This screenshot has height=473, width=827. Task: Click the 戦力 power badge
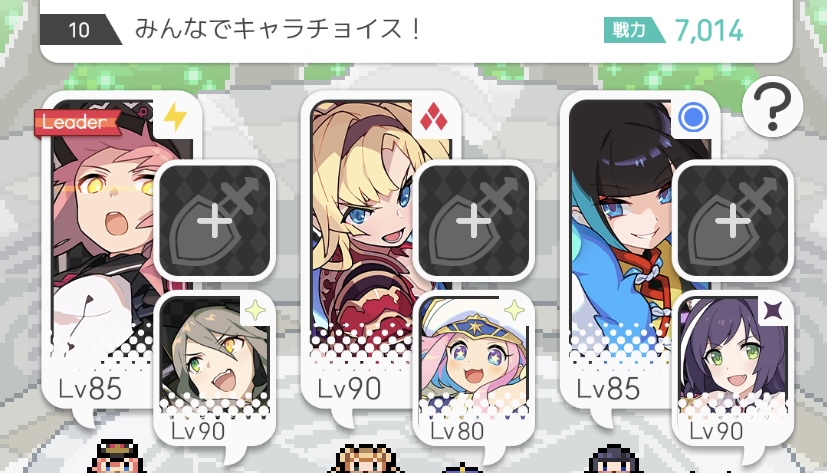click(x=633, y=30)
